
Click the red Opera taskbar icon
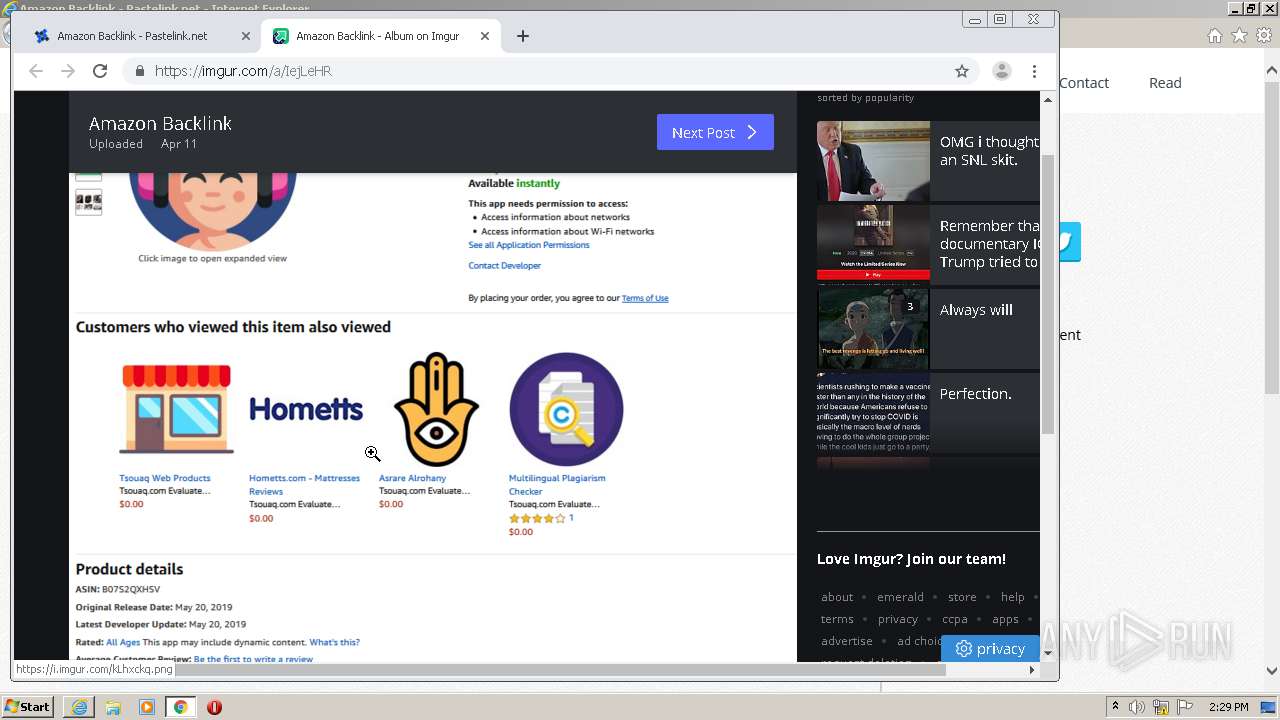pos(214,707)
